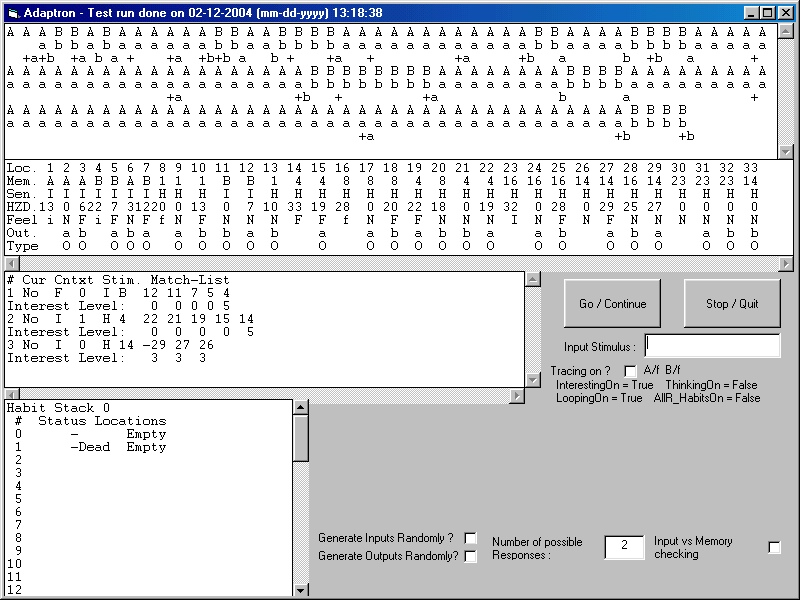Image resolution: width=800 pixels, height=600 pixels.
Task: Click down arrow of Habit Stack scrollbar
Action: point(301,590)
